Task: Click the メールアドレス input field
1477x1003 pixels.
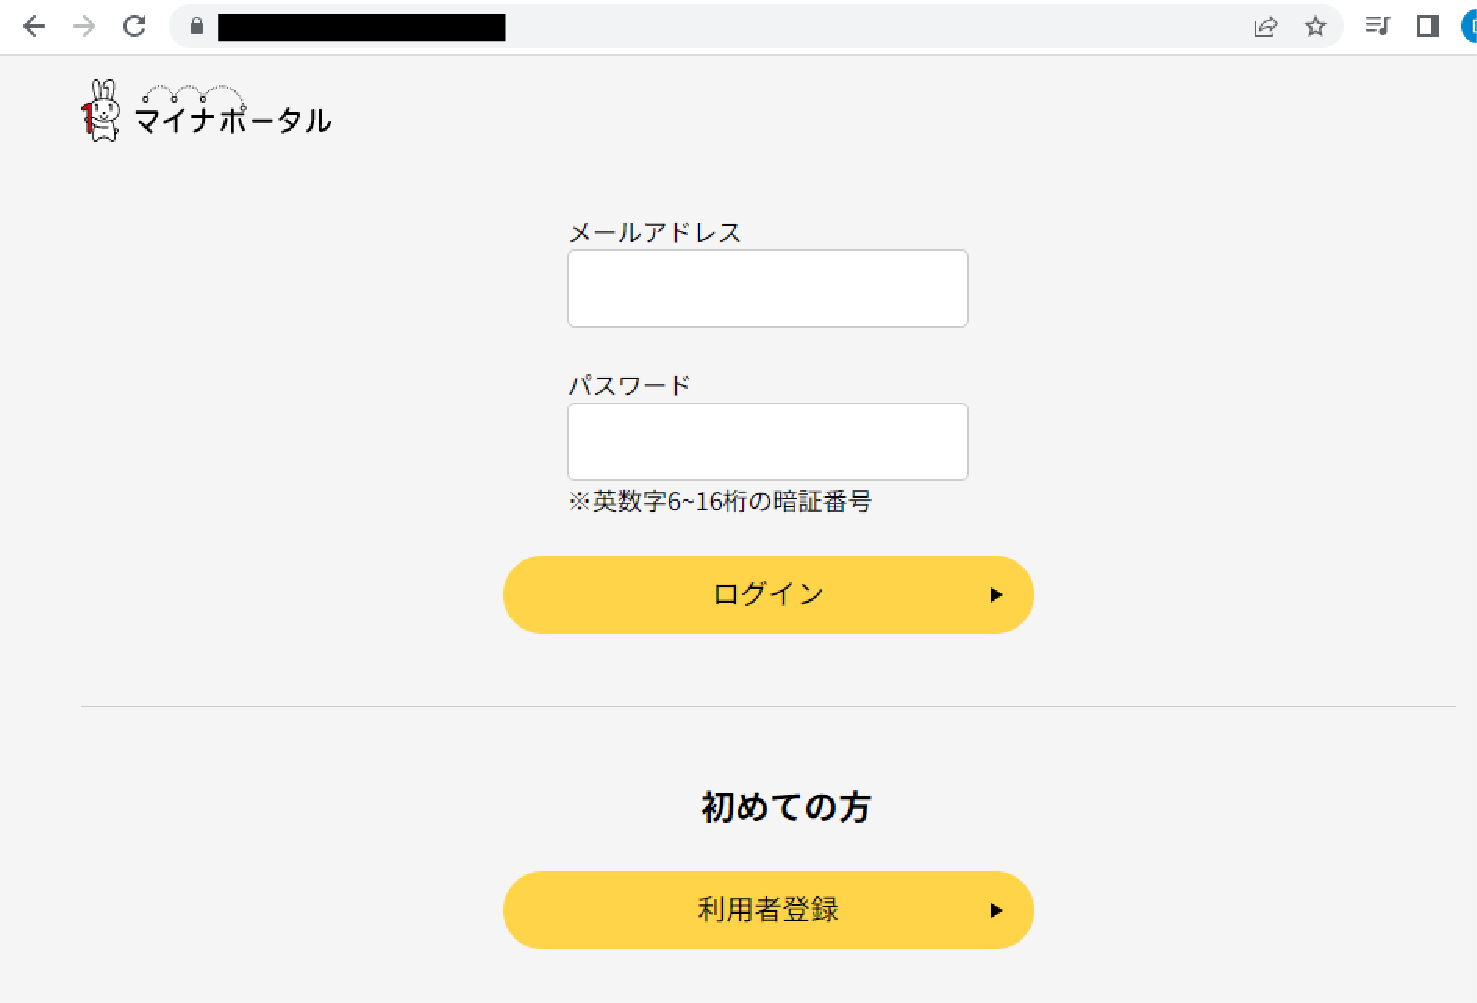Action: point(767,288)
